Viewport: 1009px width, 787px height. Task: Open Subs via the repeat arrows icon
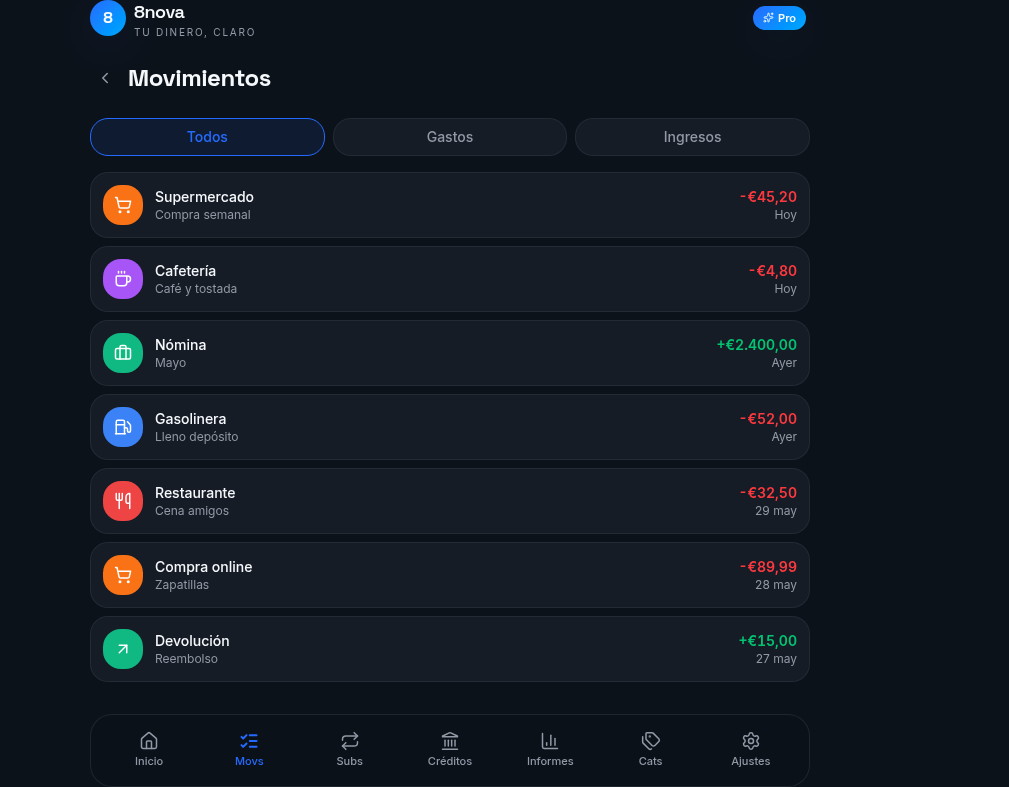point(349,741)
